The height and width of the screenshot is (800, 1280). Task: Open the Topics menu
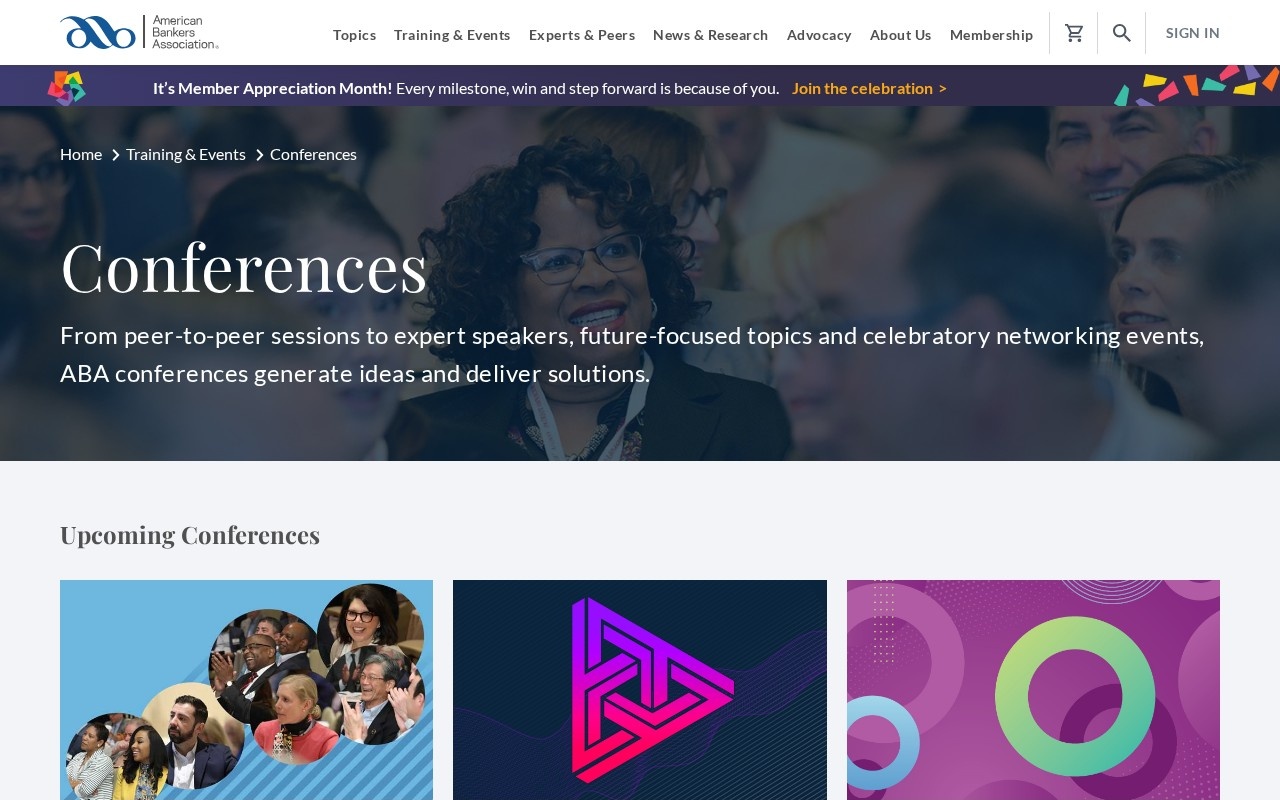pos(354,35)
